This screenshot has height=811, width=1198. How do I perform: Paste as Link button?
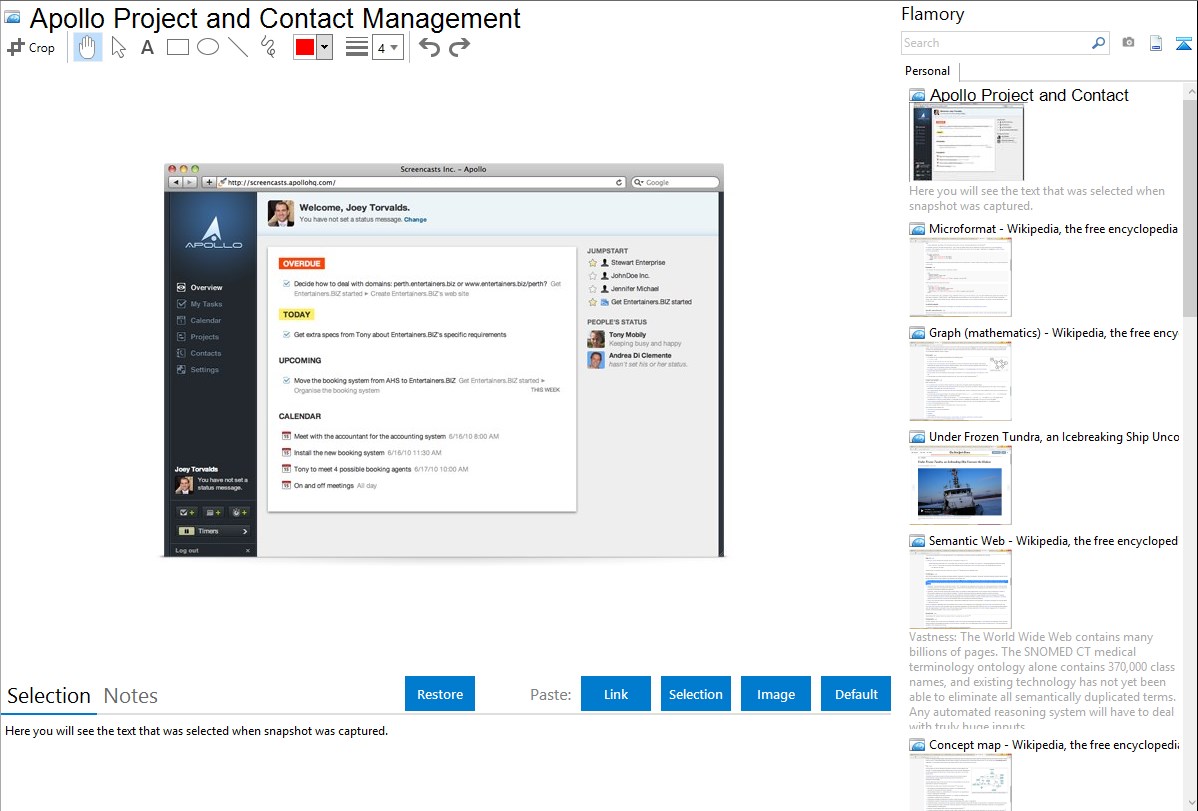point(616,694)
